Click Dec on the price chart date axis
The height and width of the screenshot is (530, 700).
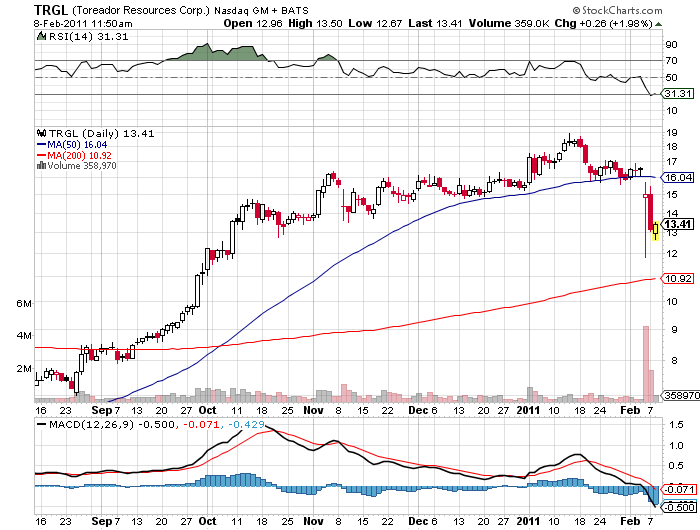click(x=418, y=410)
